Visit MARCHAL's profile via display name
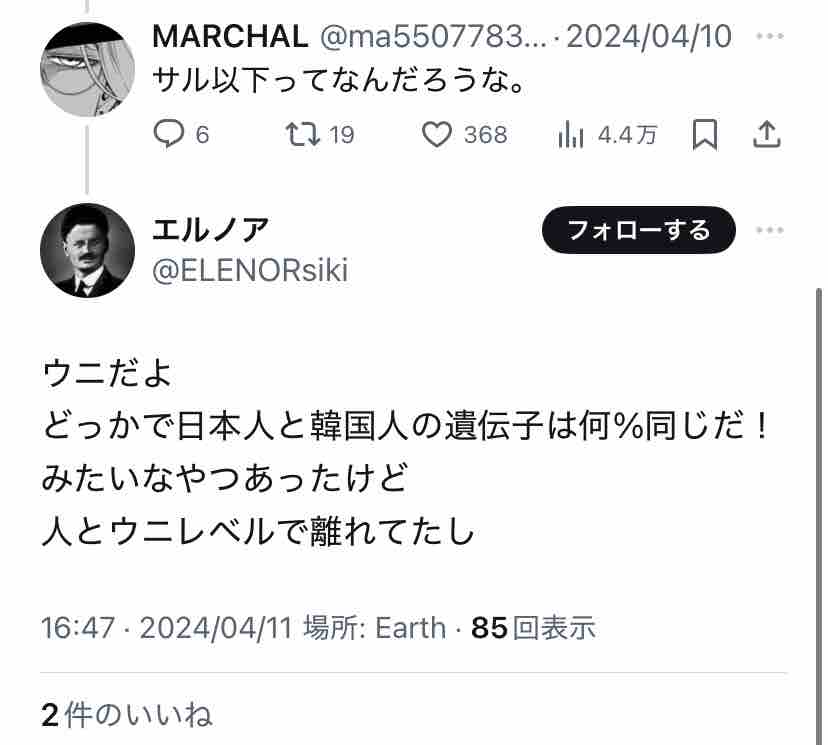 point(230,36)
